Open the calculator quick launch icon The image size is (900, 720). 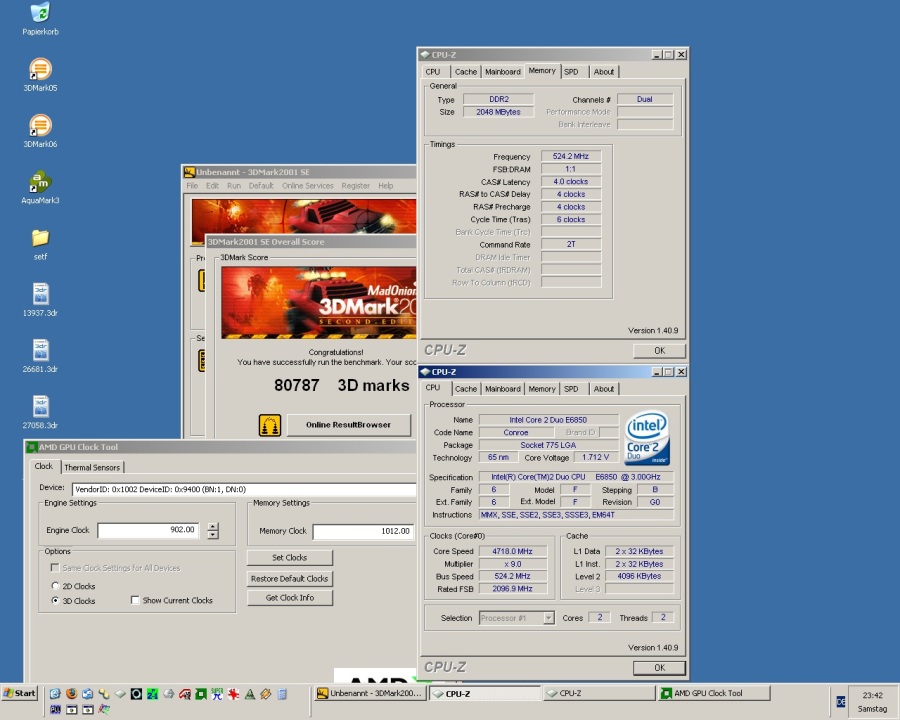coord(282,694)
